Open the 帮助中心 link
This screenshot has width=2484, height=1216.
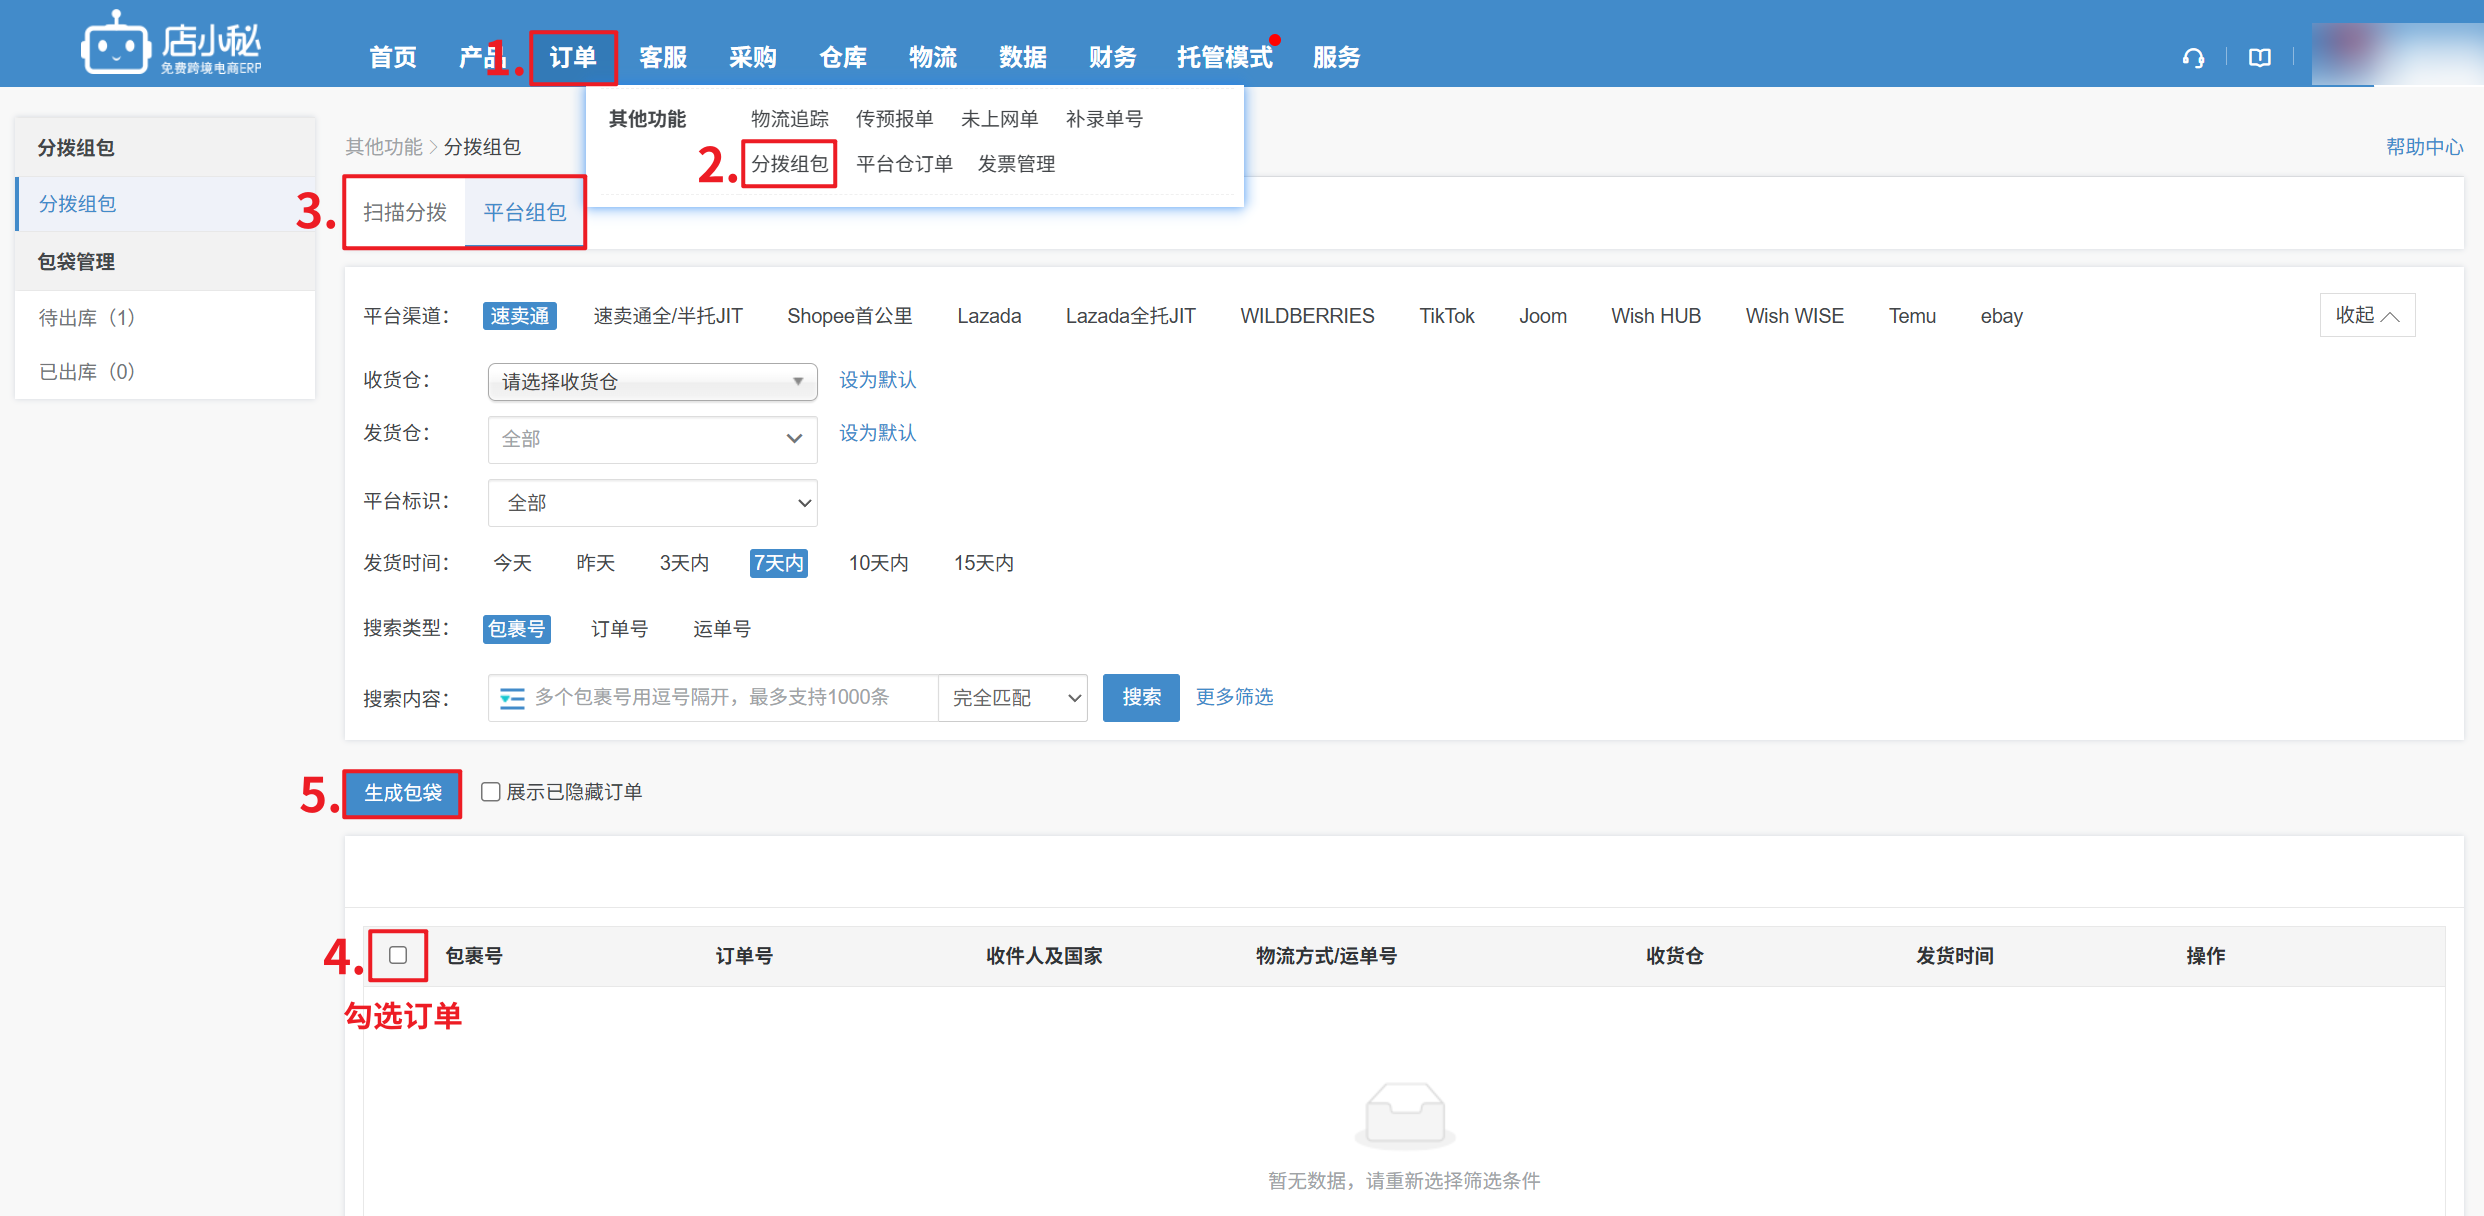pyautogui.click(x=2423, y=147)
